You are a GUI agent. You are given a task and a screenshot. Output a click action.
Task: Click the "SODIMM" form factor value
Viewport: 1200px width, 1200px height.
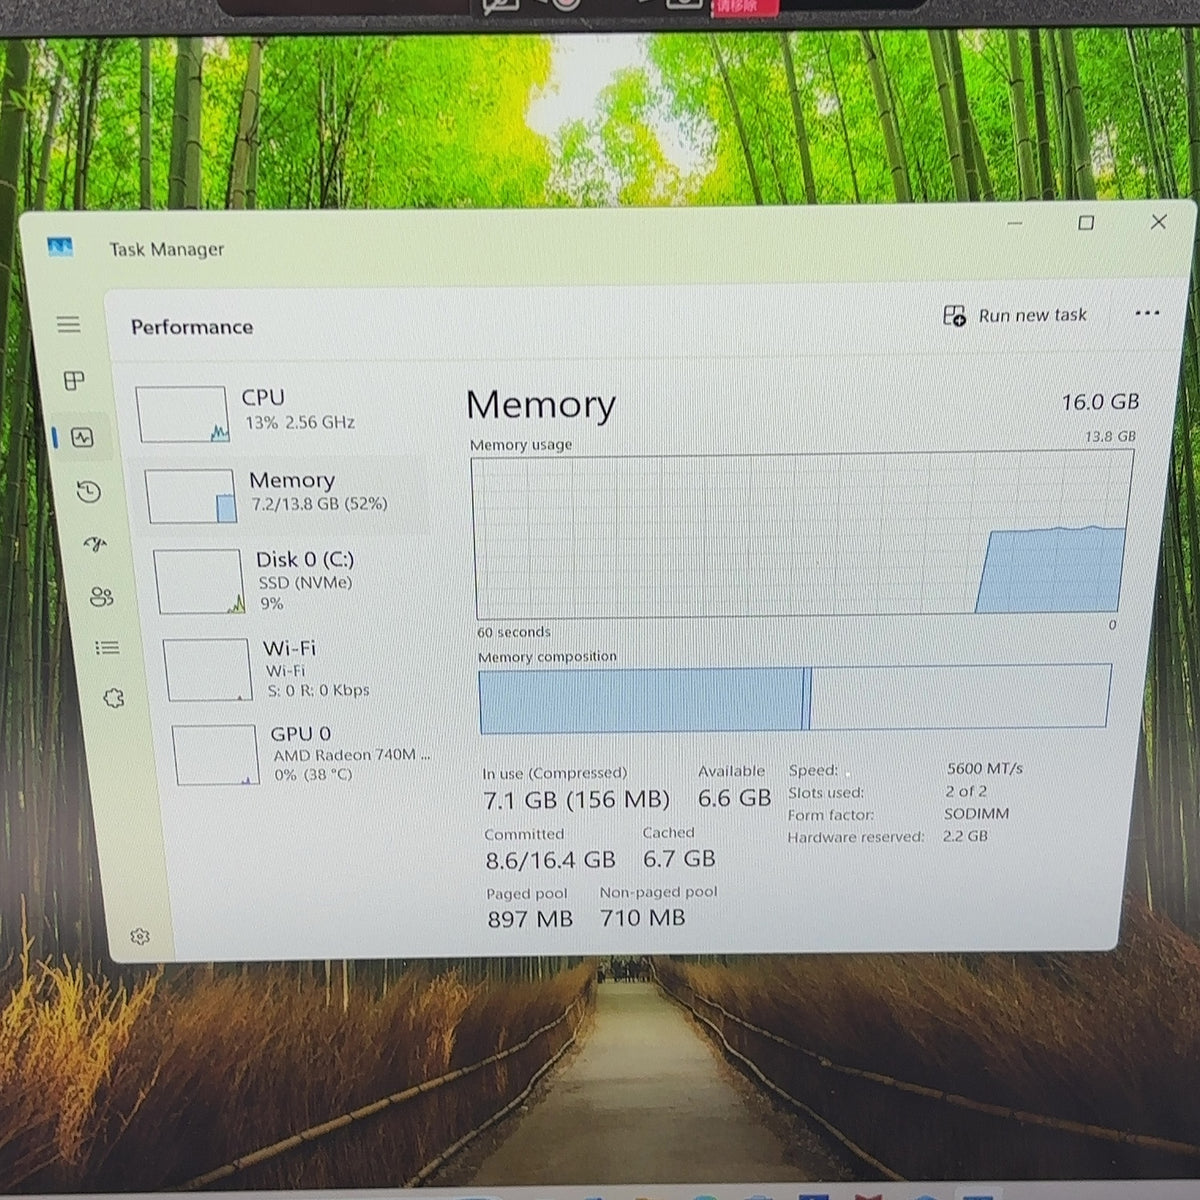click(x=976, y=814)
